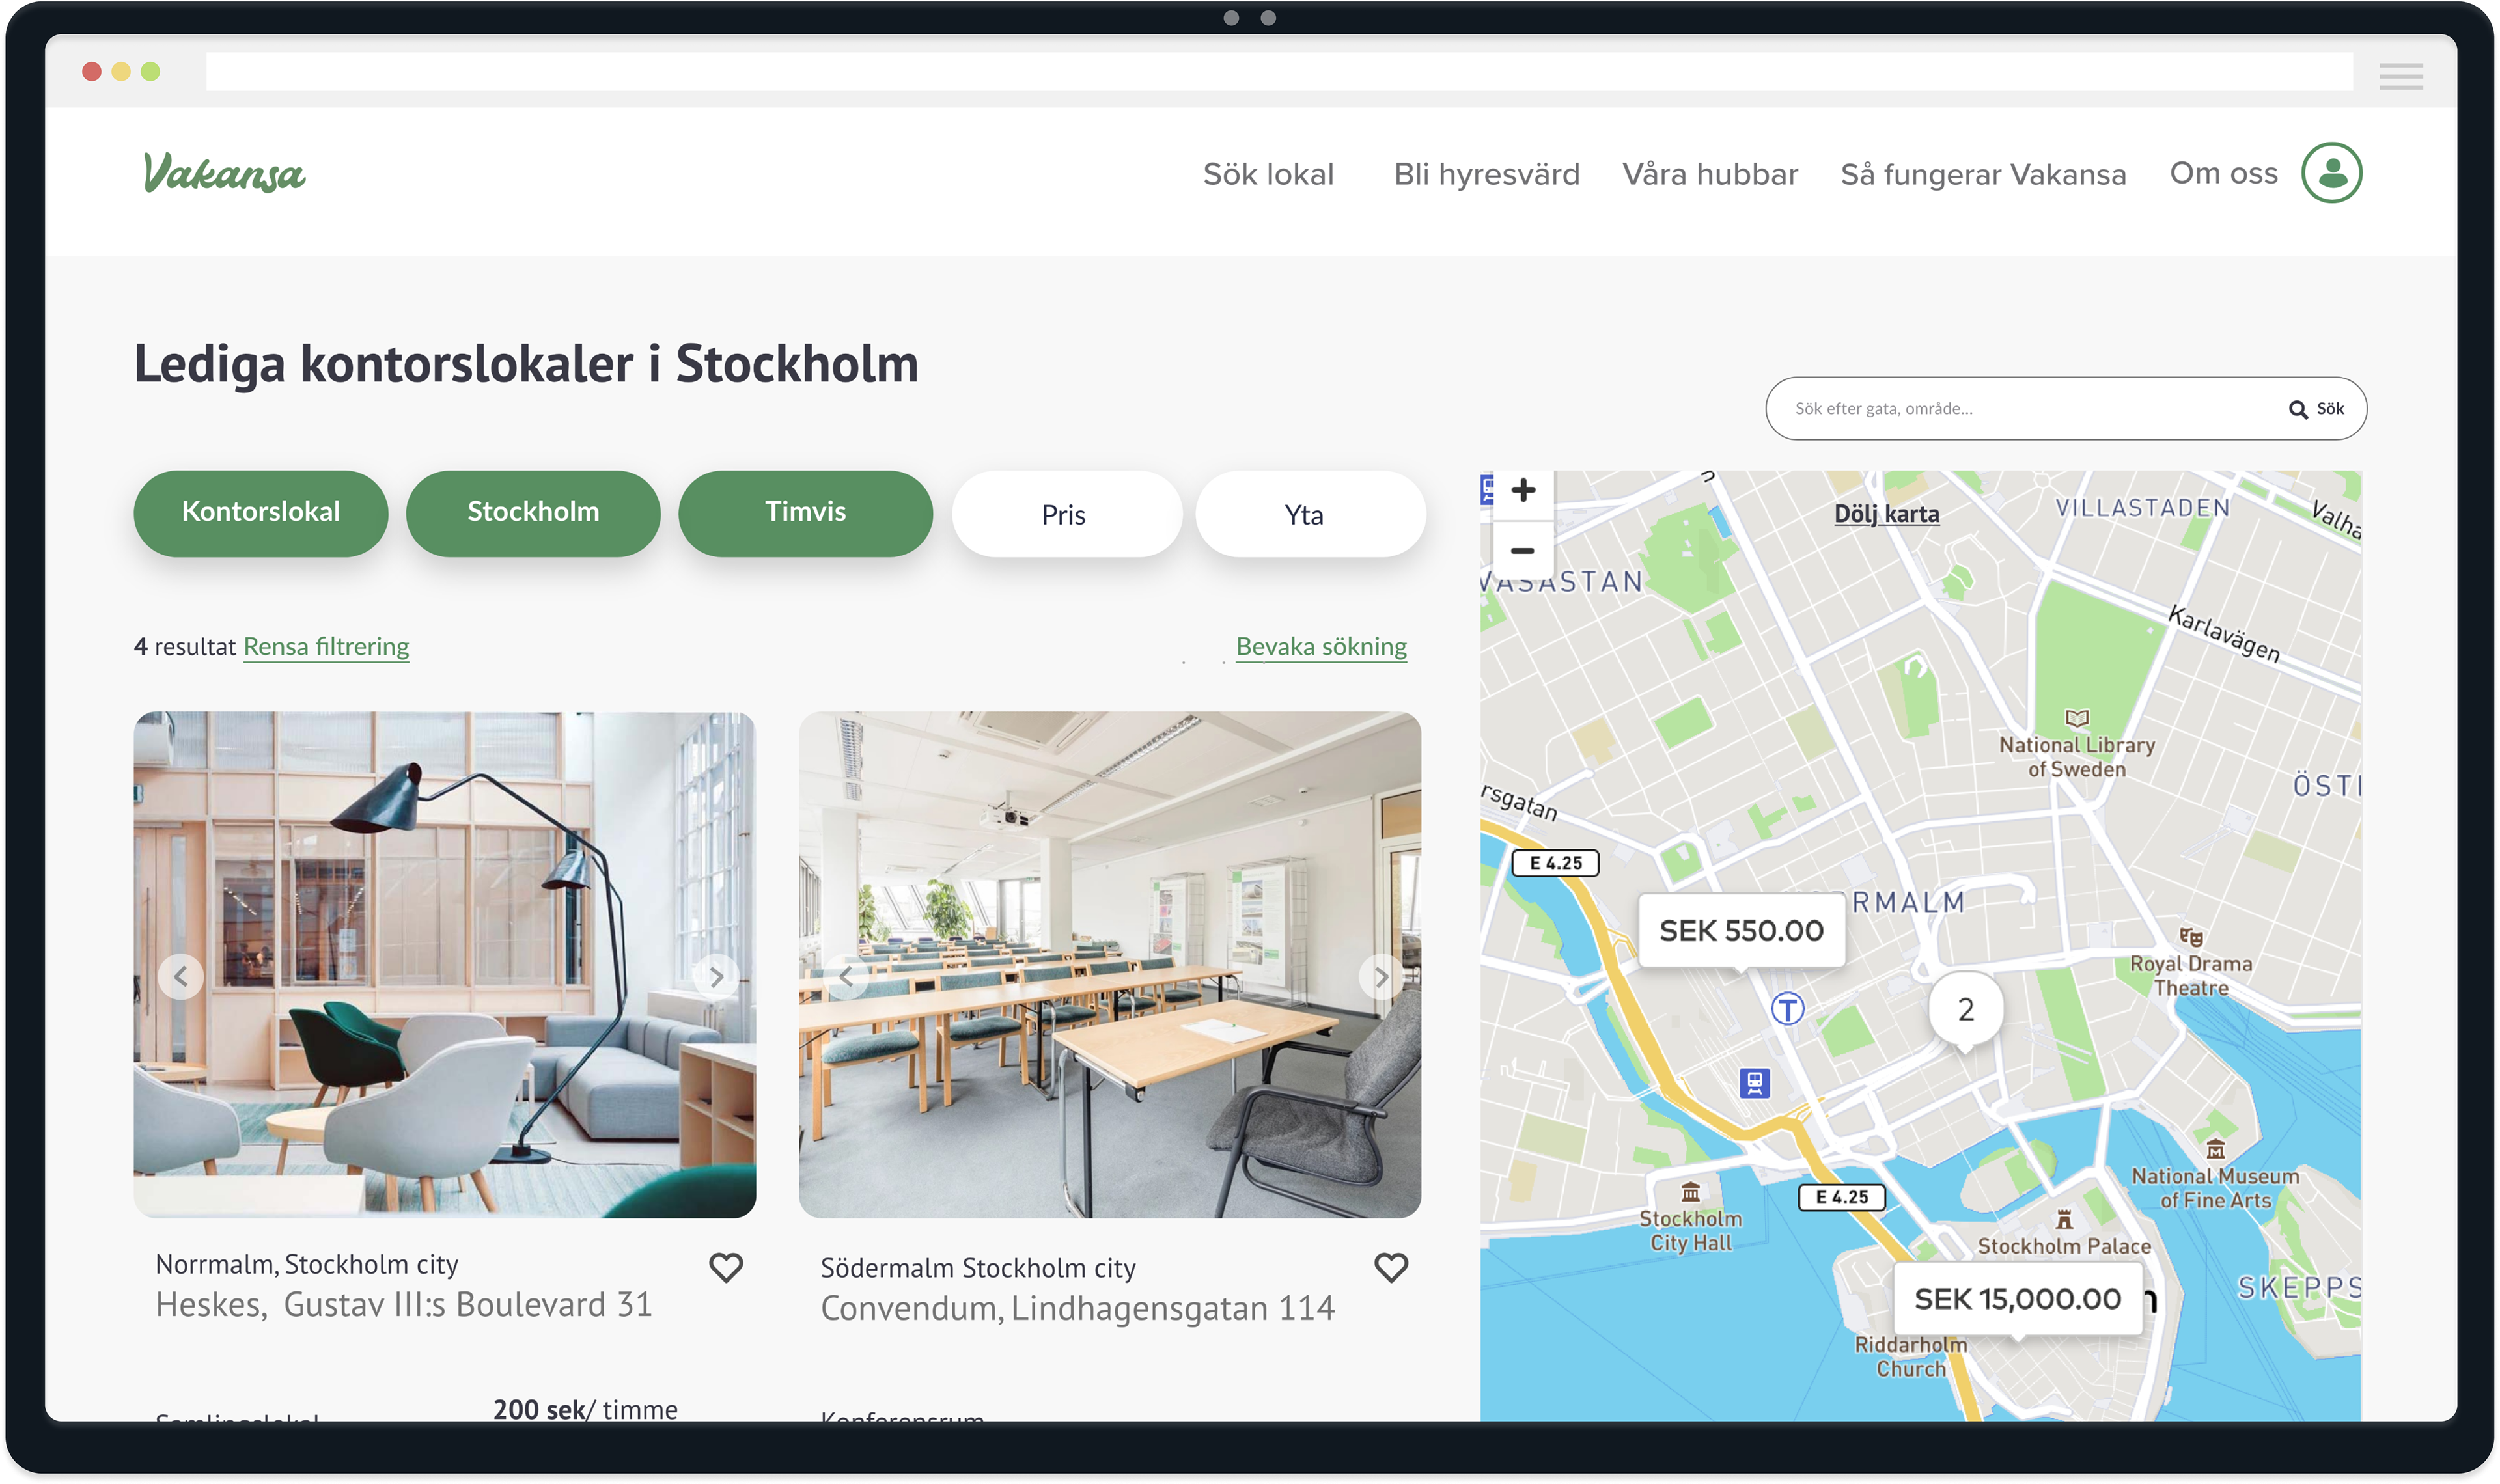The image size is (2500, 1484).
Task: Show previous photo of Heskes listing
Action: (181, 976)
